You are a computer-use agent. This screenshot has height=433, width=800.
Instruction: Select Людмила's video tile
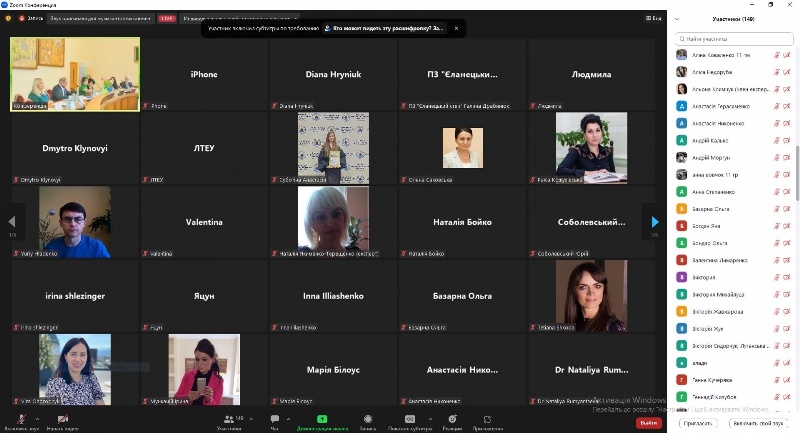coord(591,74)
